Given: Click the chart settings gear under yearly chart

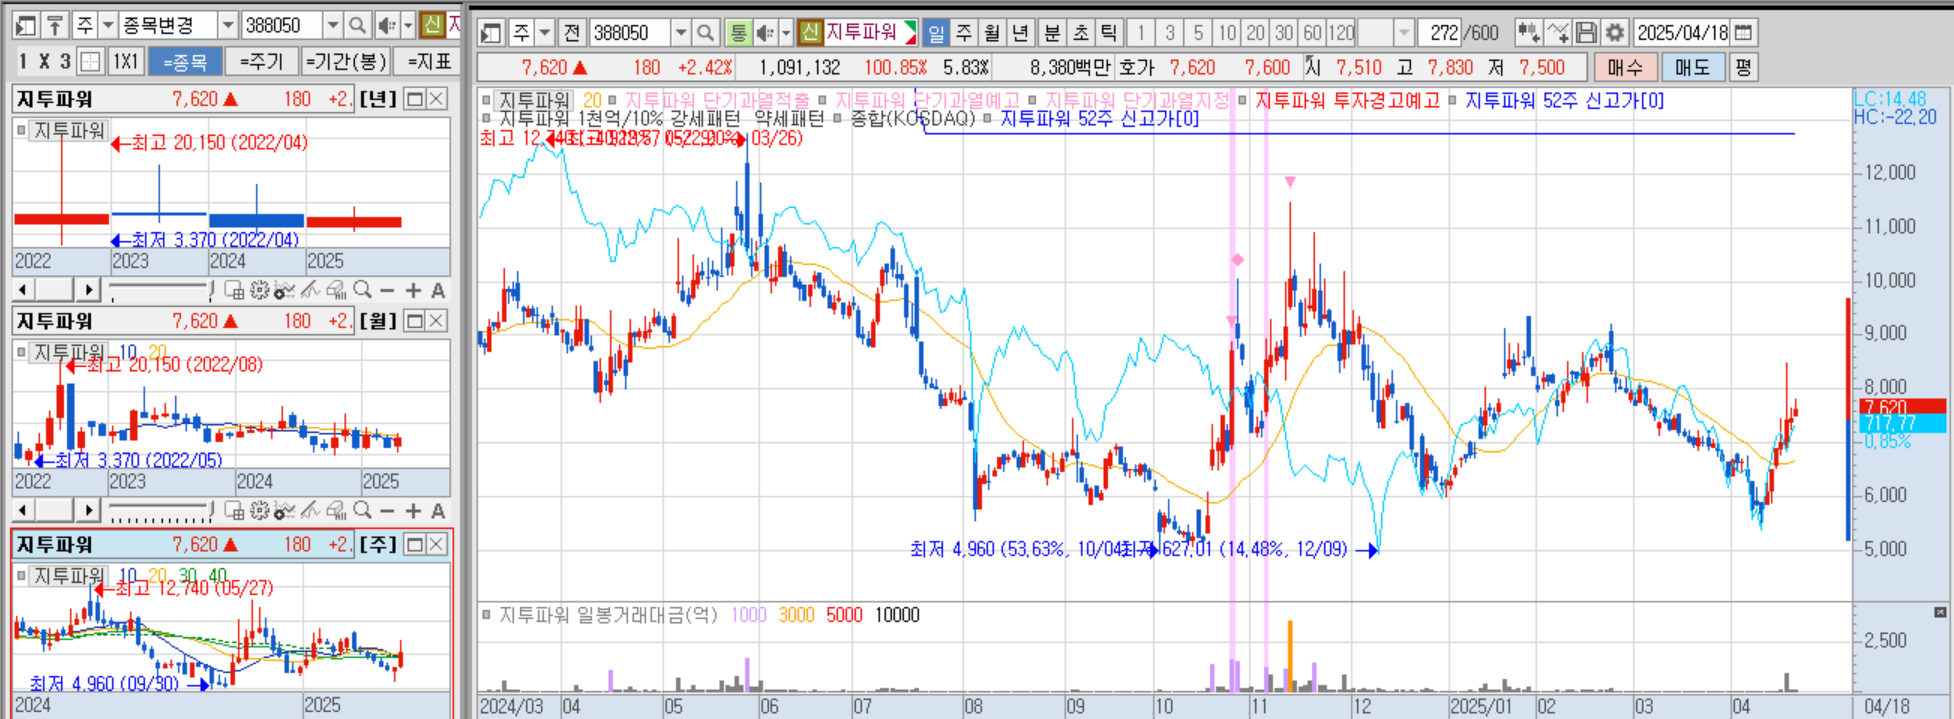Looking at the screenshot, I should [260, 290].
